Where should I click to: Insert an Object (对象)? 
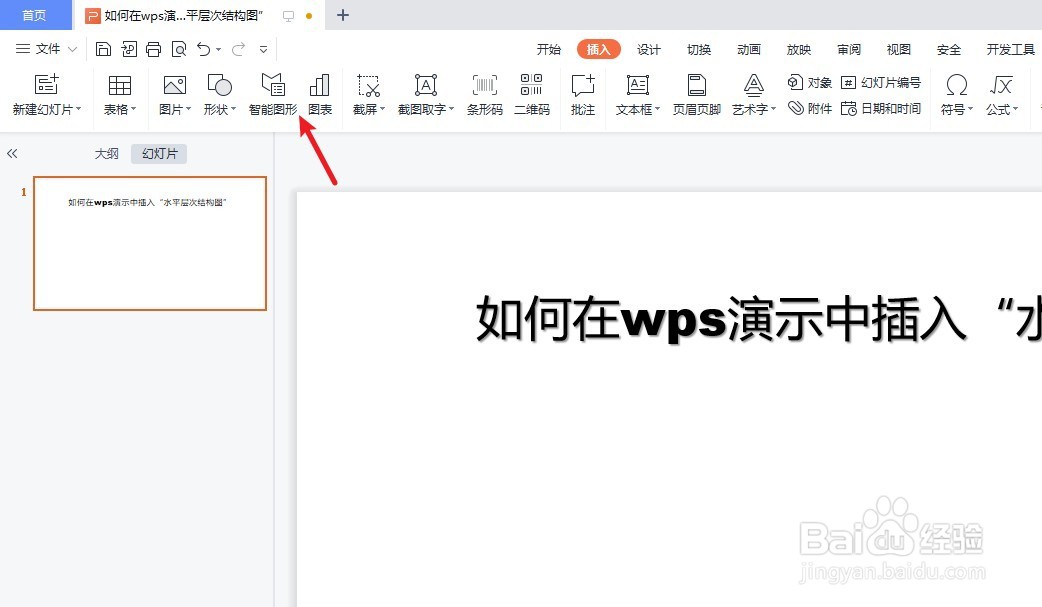(809, 82)
